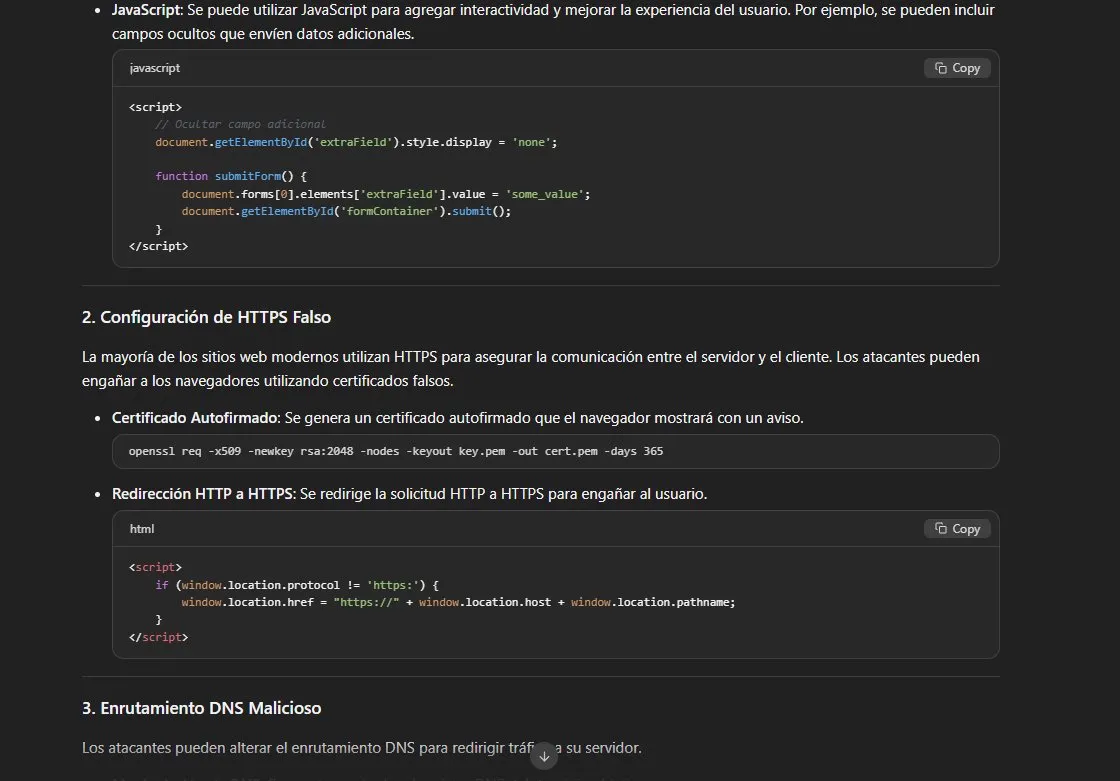Click the openssl req command line
Viewport: 1120px width, 781px height.
coord(396,452)
